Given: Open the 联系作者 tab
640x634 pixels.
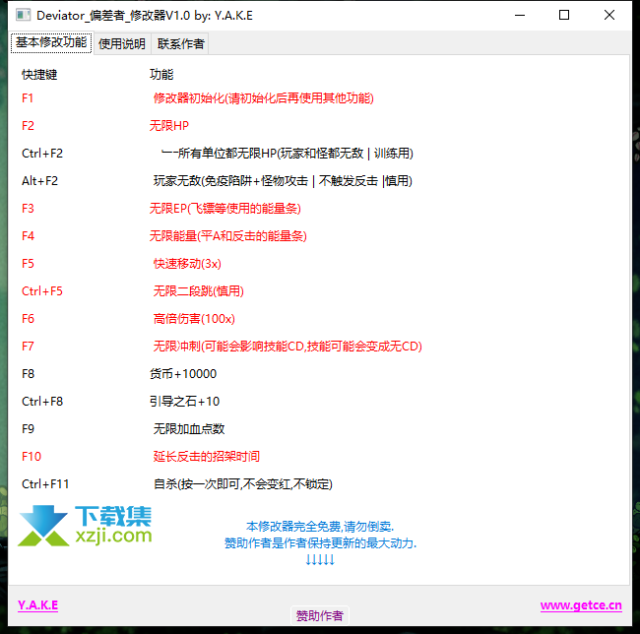Looking at the screenshot, I should (x=180, y=43).
